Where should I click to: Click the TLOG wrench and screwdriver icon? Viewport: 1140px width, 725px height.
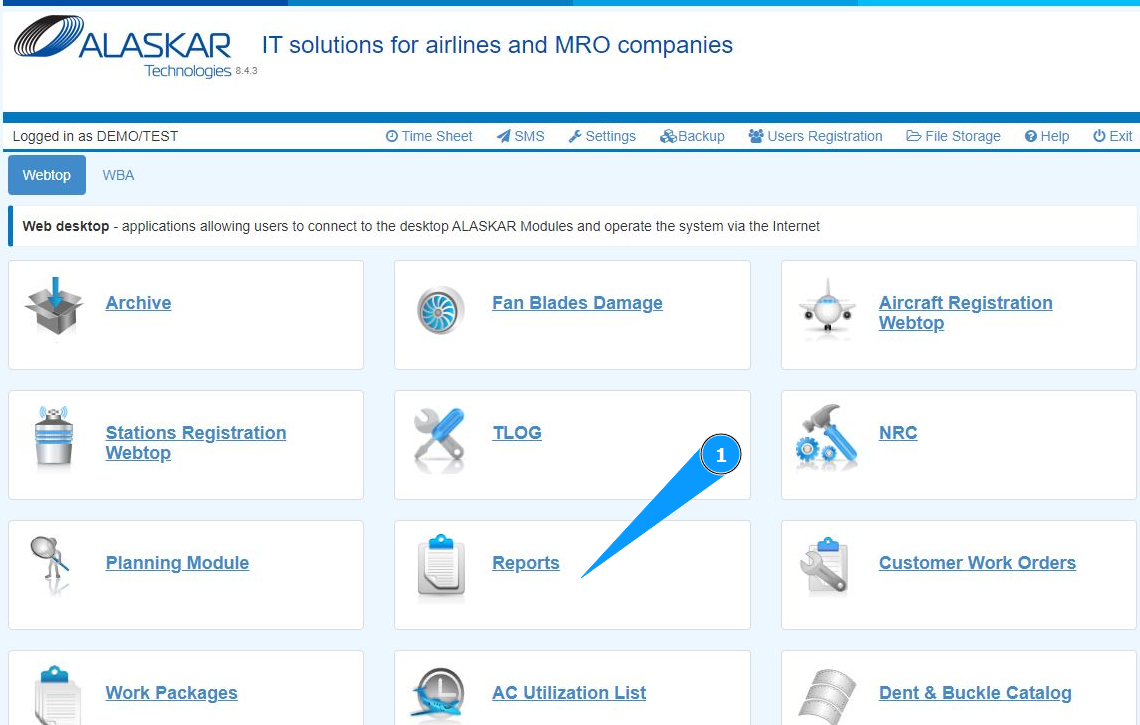point(440,439)
